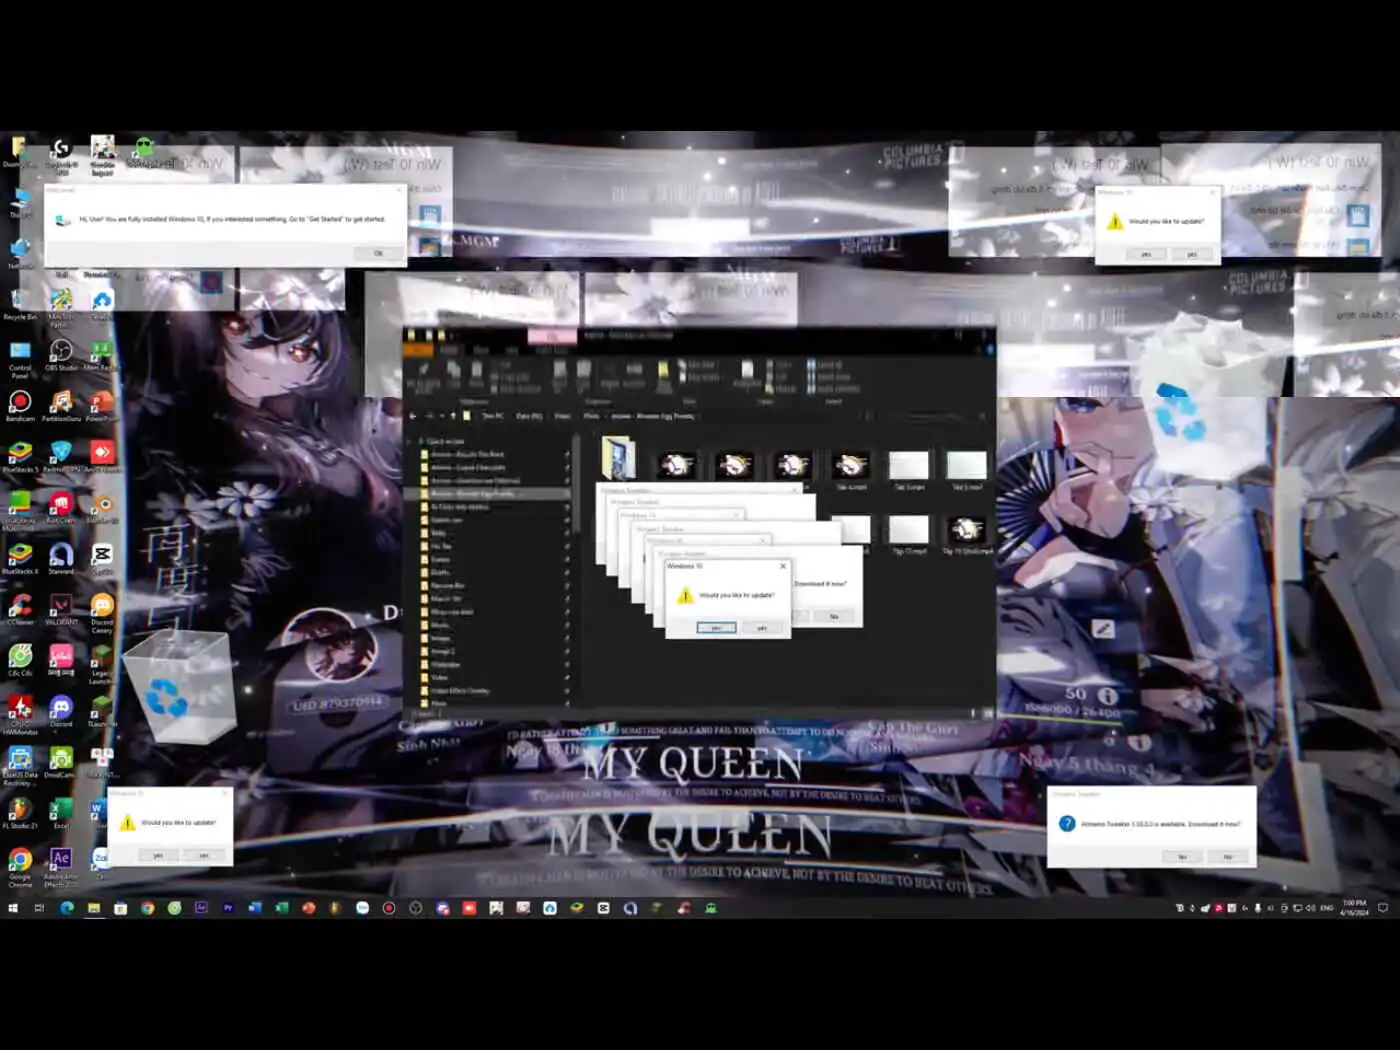Open the Legacy Launcher desktop icon
The image size is (1400, 1050).
coord(102,663)
